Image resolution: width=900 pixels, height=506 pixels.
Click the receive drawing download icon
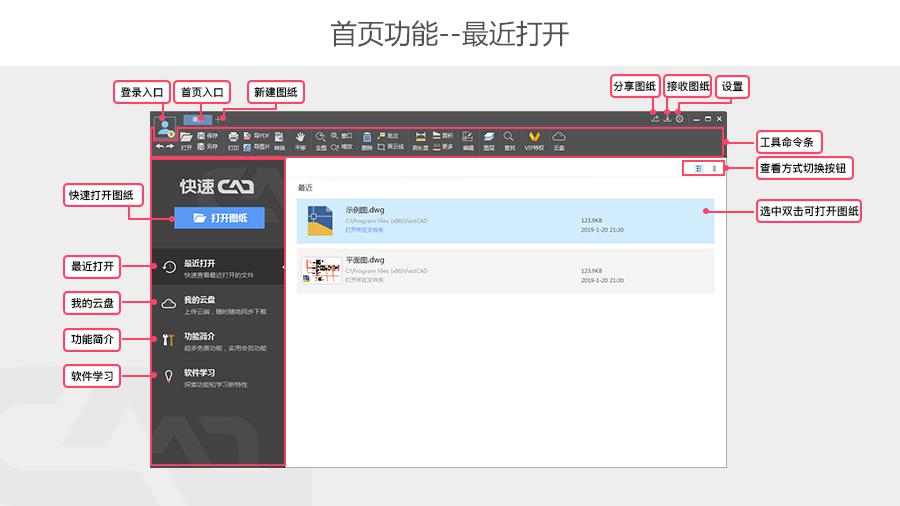(x=667, y=119)
